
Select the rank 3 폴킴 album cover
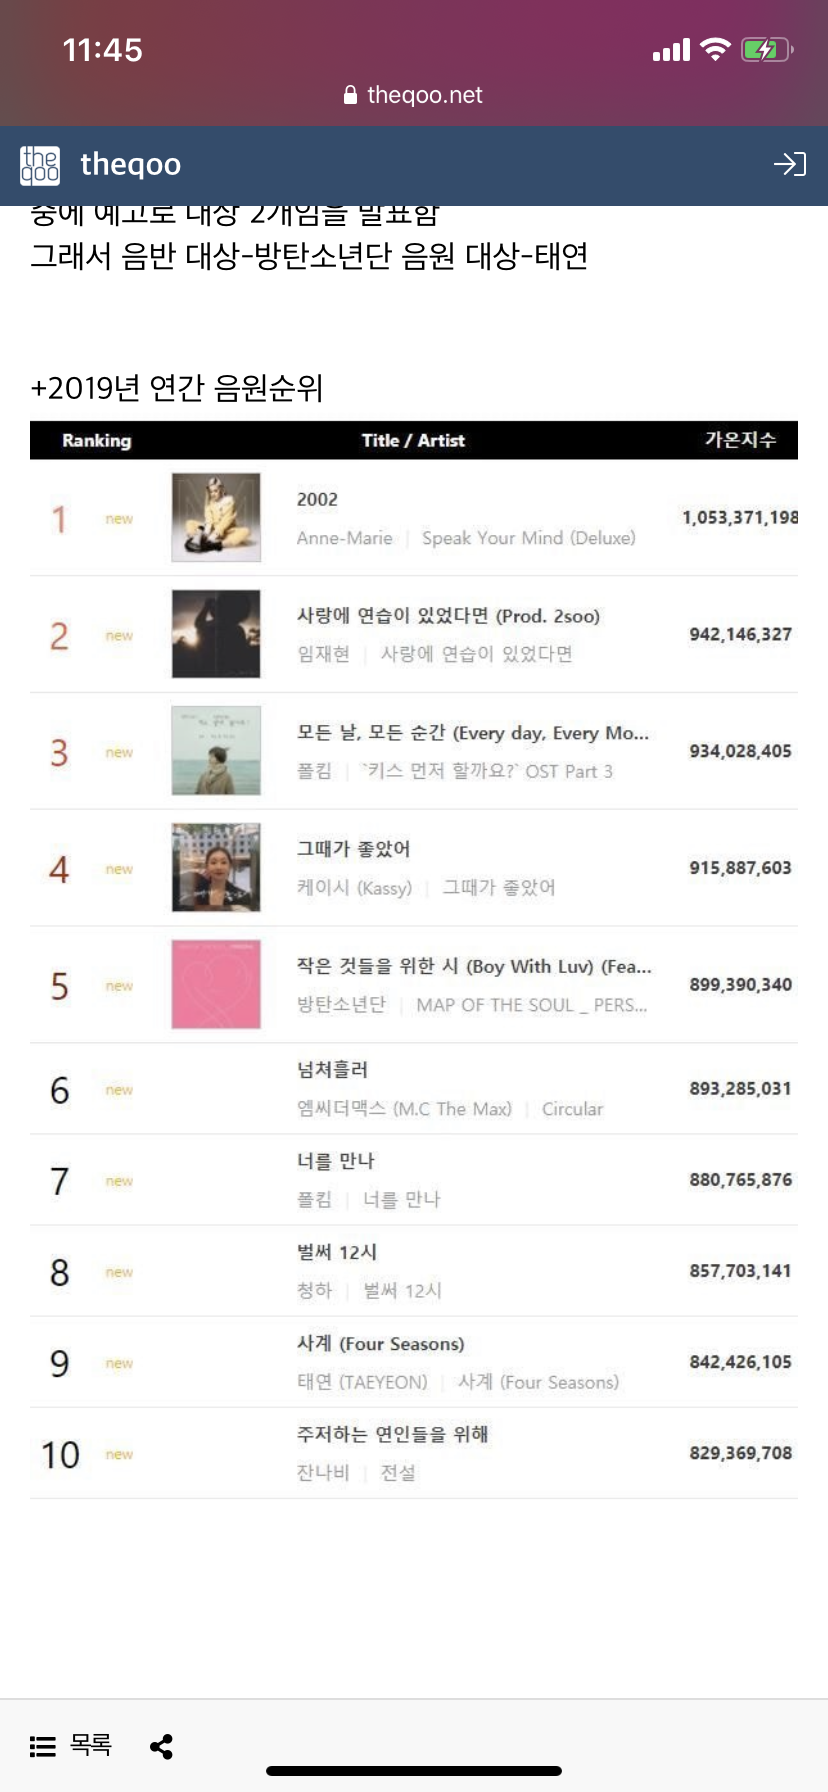(216, 751)
